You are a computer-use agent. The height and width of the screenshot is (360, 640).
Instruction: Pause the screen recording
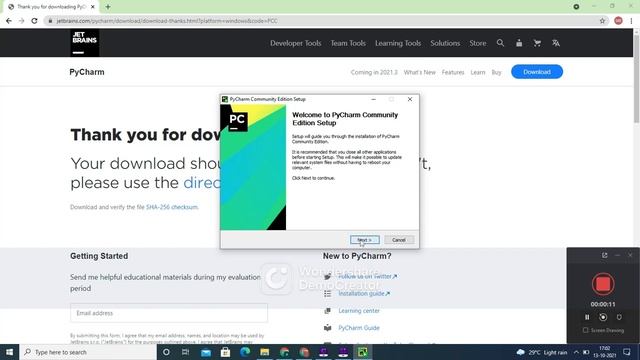point(587,317)
